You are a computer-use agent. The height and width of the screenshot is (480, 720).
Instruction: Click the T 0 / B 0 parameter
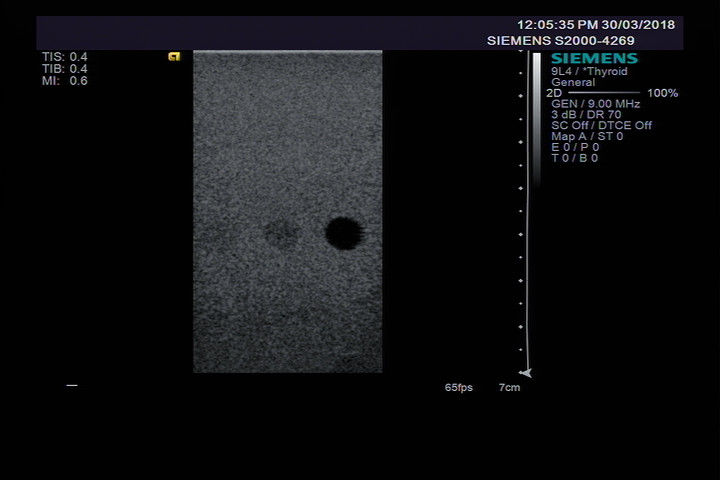tap(575, 158)
